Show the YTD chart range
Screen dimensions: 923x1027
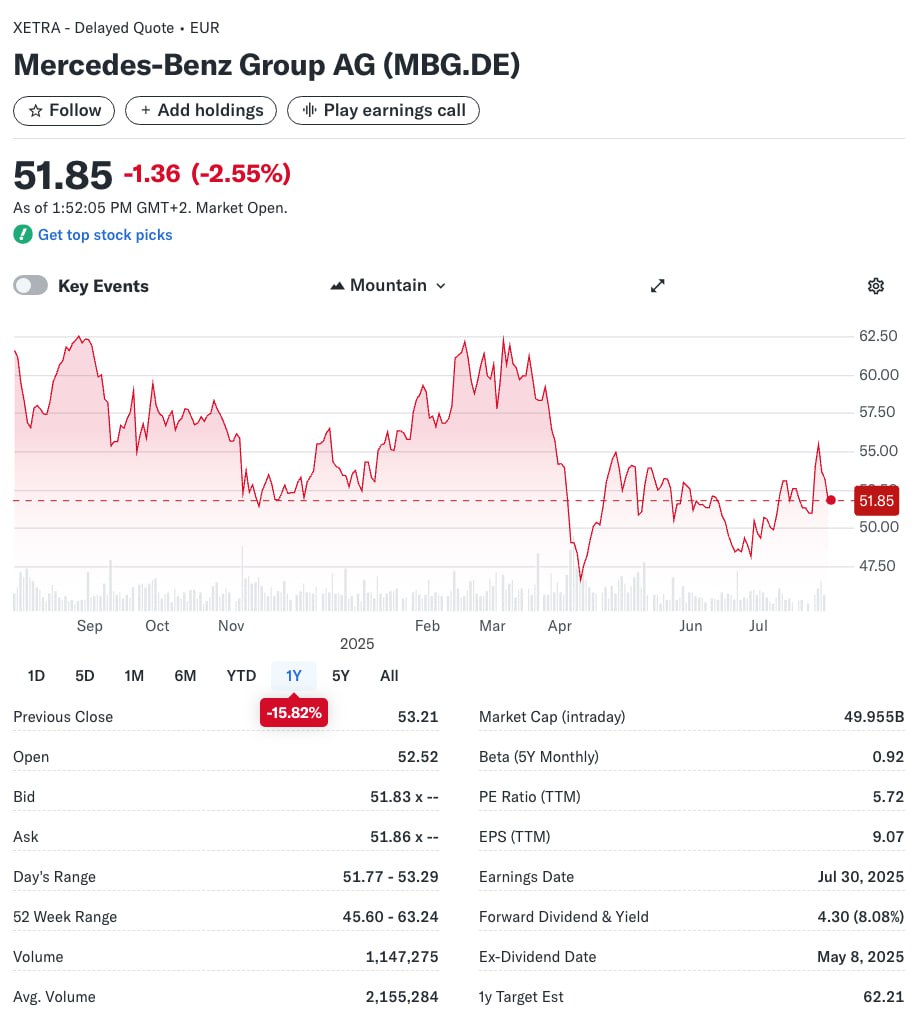point(241,676)
